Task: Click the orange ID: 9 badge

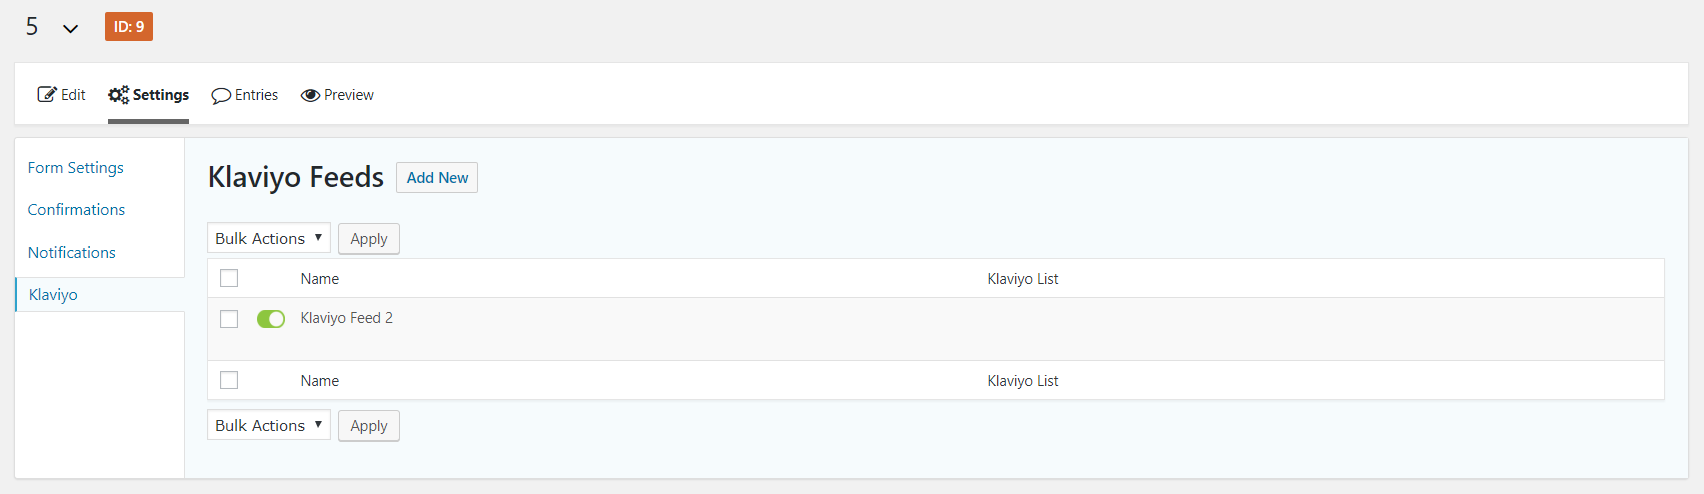Action: (129, 27)
